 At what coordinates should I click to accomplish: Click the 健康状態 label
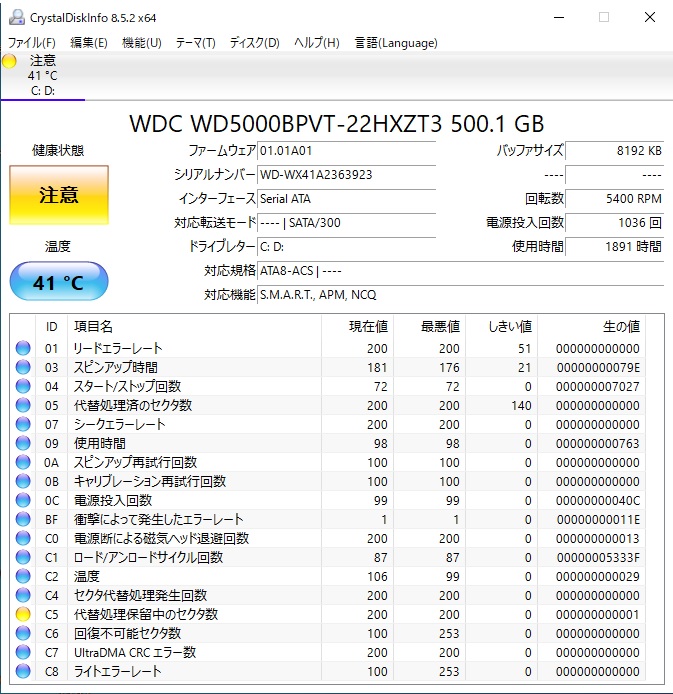(x=58, y=151)
